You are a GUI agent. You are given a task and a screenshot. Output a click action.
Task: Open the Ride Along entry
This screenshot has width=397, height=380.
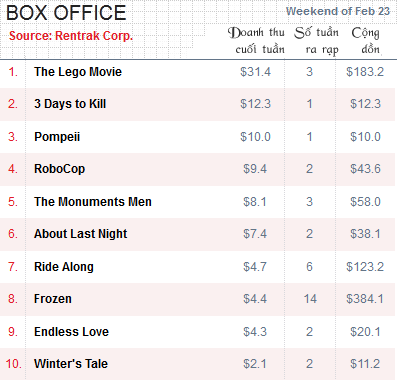click(64, 267)
